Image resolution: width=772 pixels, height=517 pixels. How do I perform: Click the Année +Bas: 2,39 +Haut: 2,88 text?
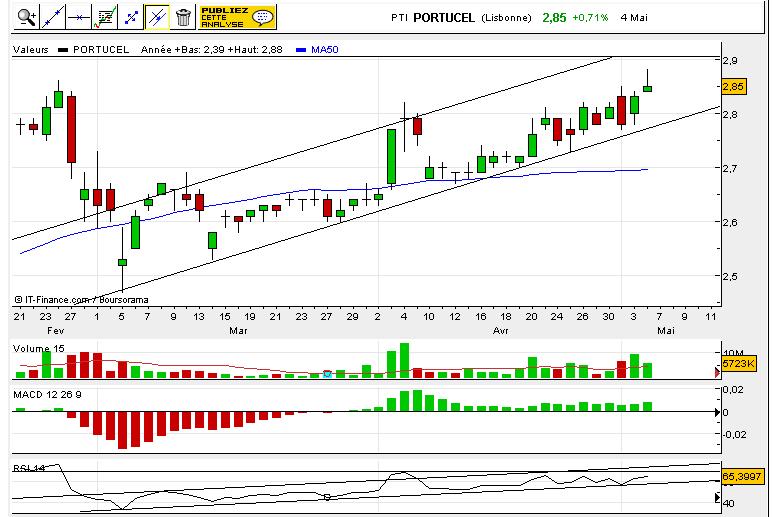(212, 50)
